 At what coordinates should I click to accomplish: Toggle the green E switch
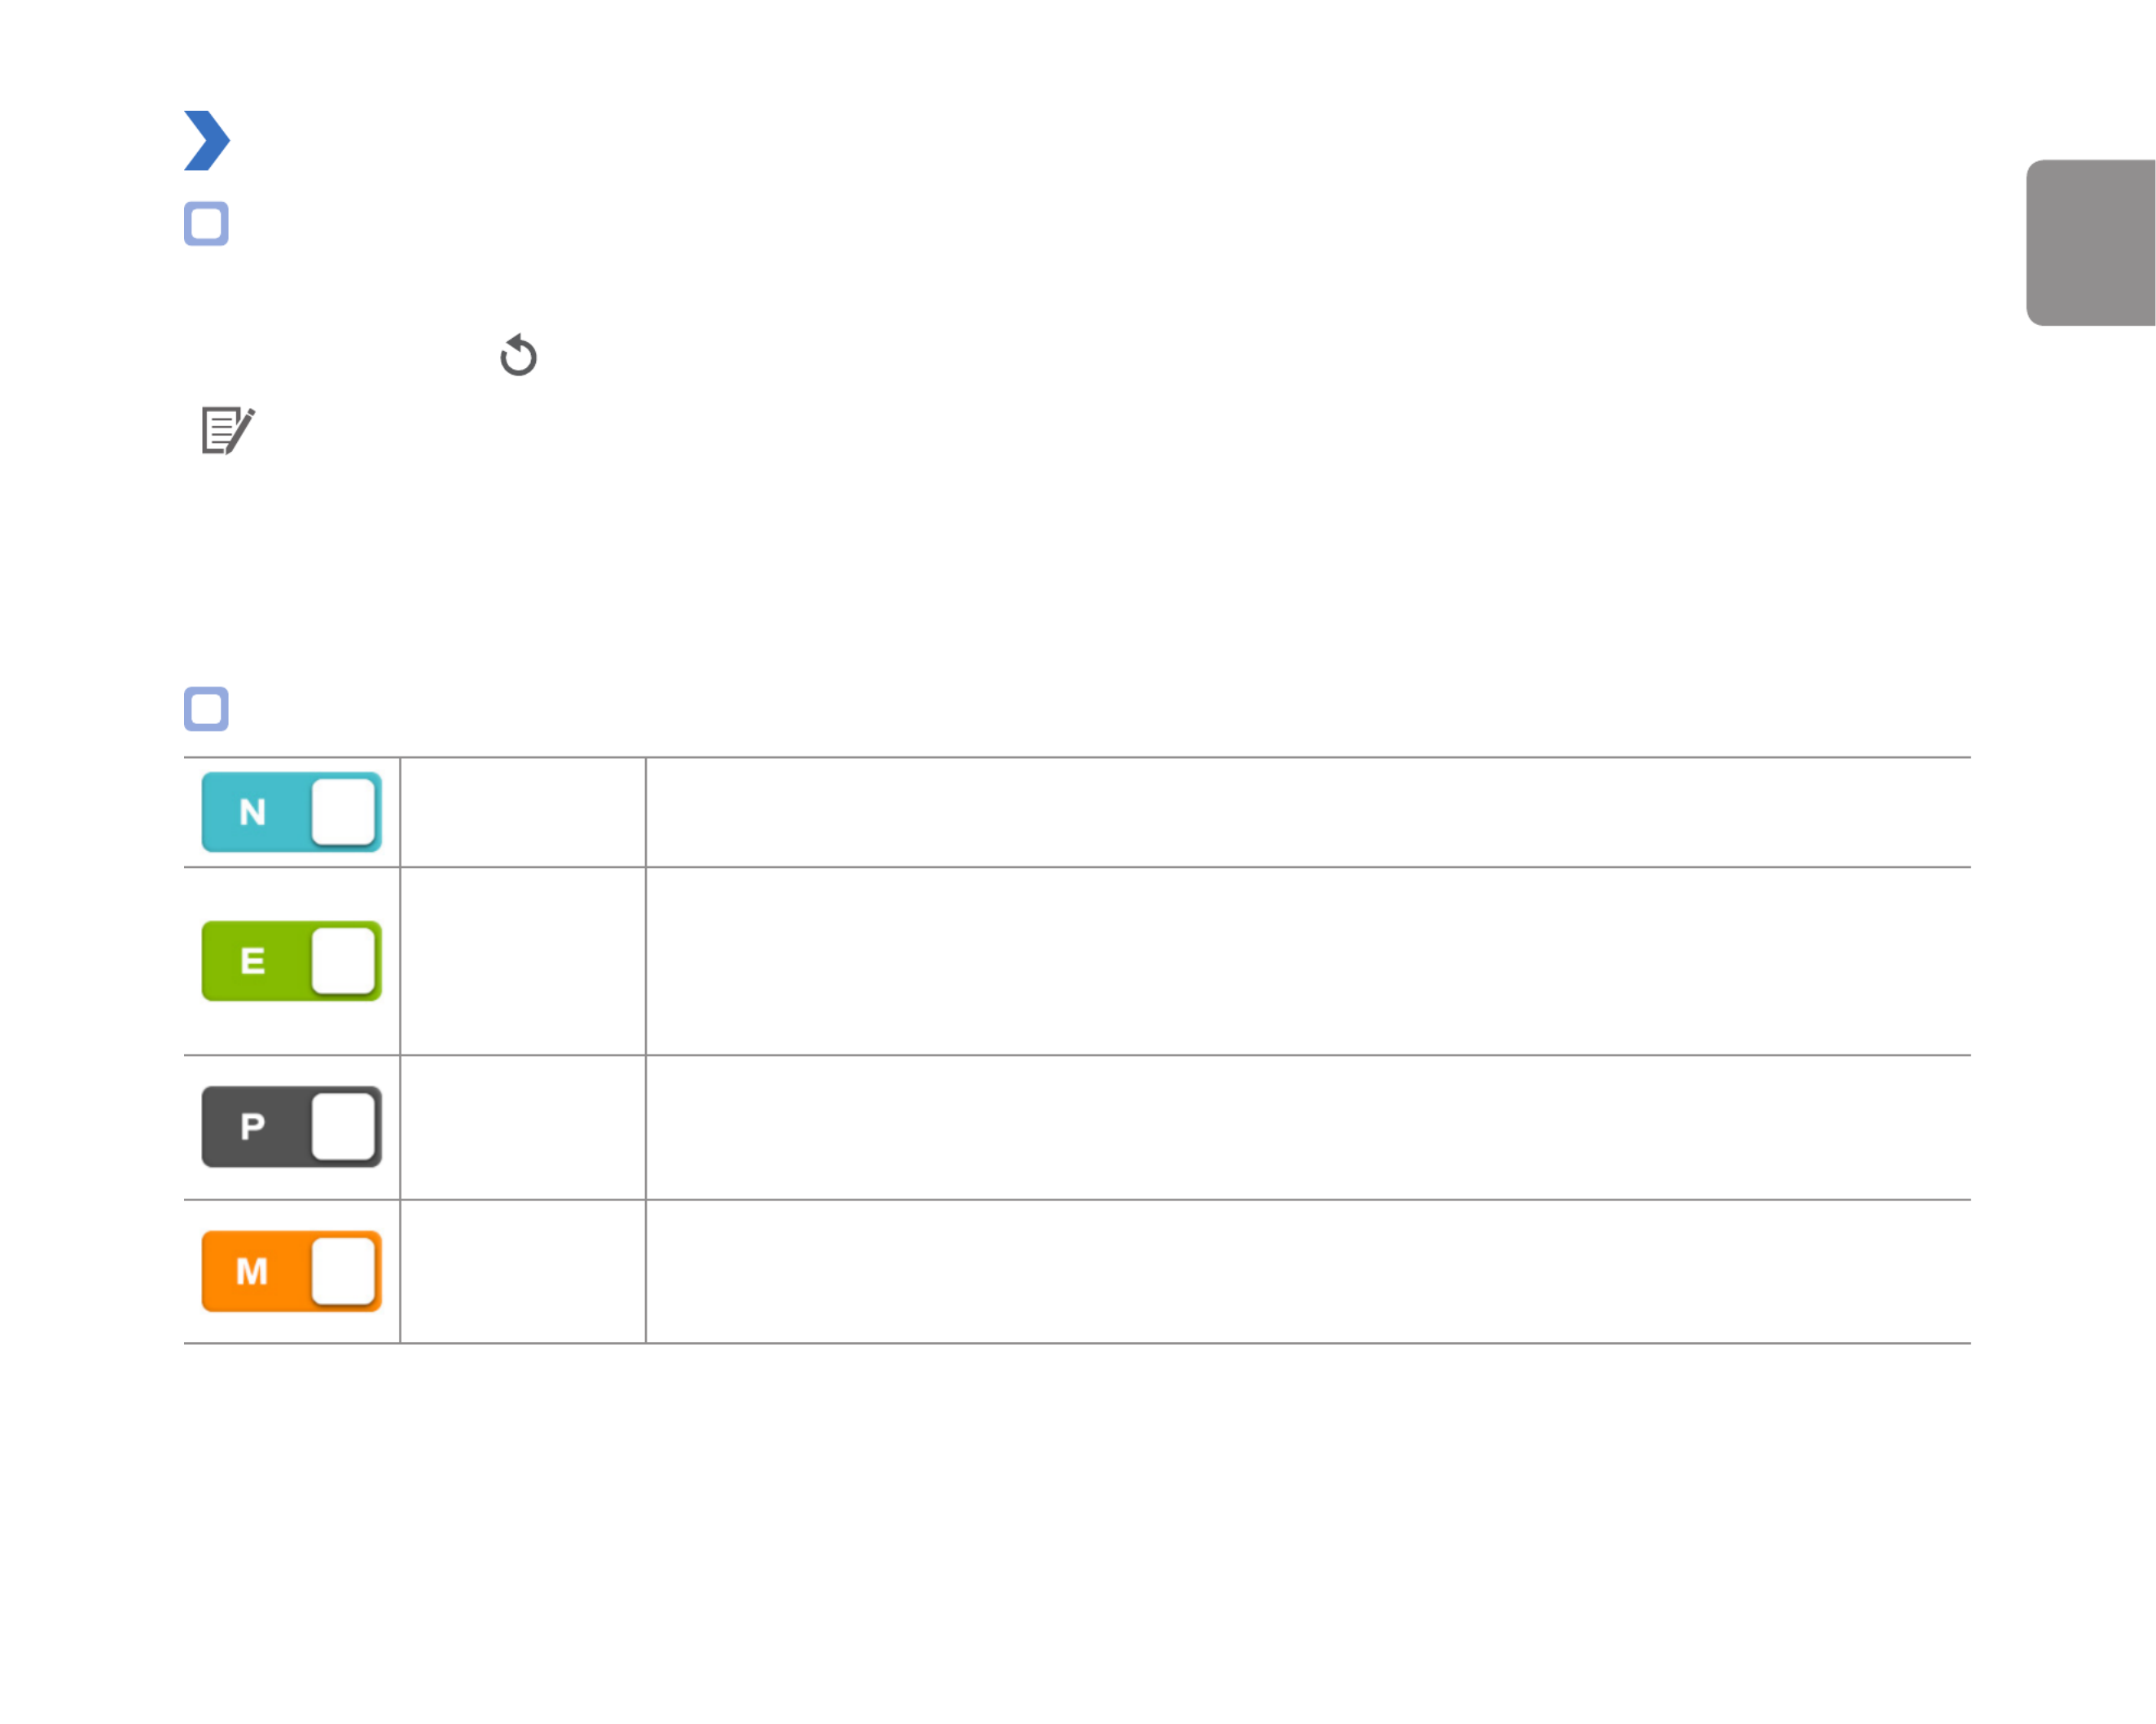click(x=292, y=961)
